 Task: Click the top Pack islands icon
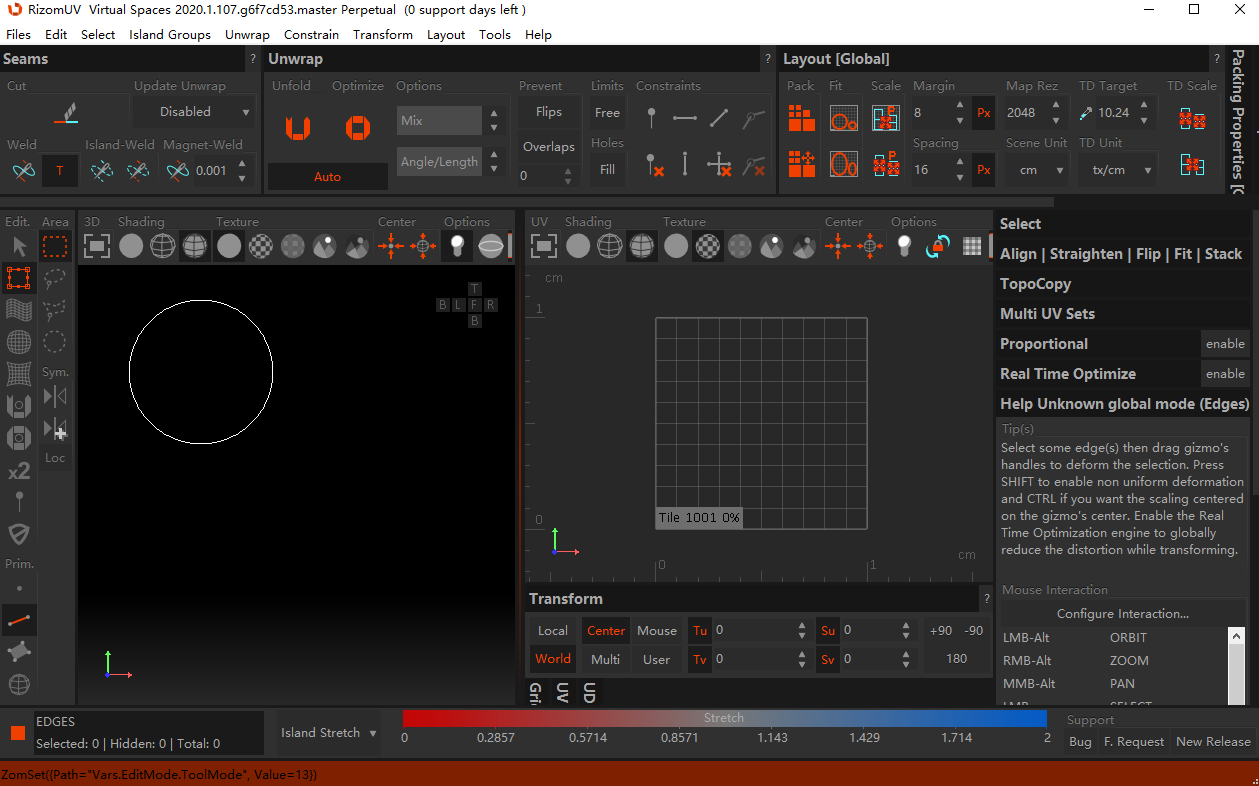click(801, 118)
